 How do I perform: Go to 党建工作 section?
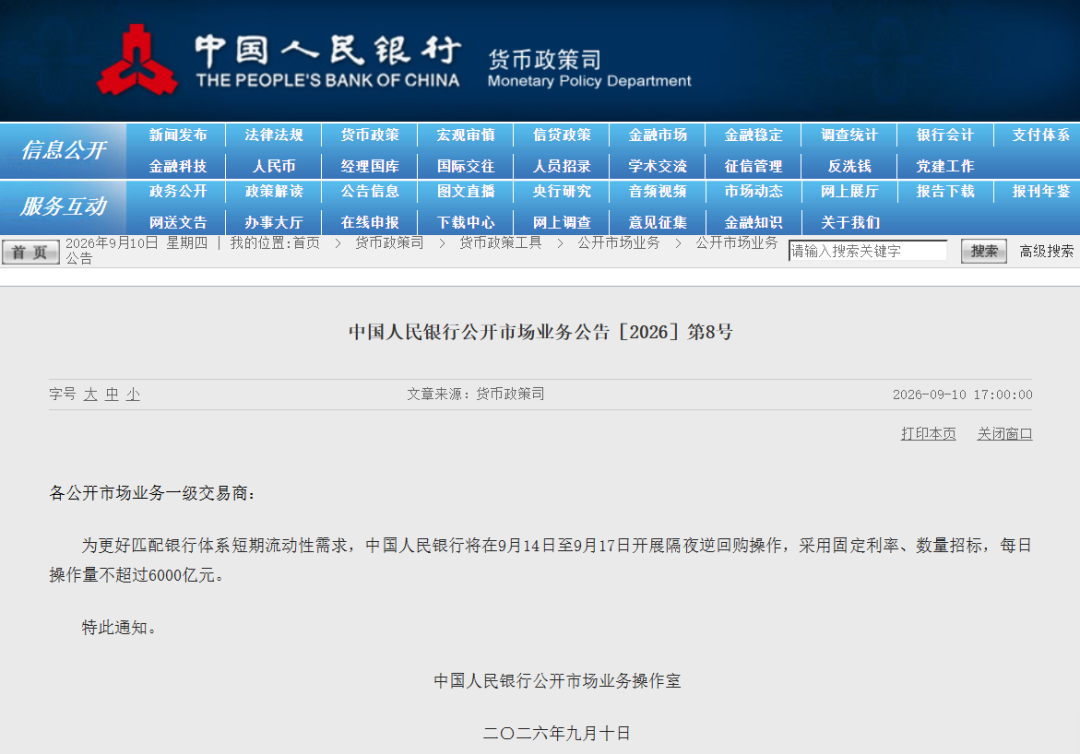point(945,166)
